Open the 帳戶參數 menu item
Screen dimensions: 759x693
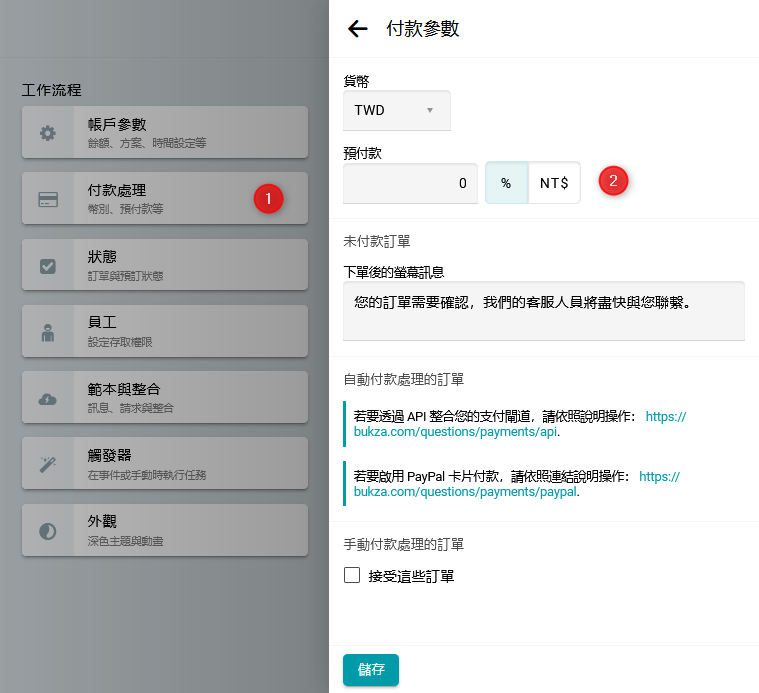tap(190, 132)
